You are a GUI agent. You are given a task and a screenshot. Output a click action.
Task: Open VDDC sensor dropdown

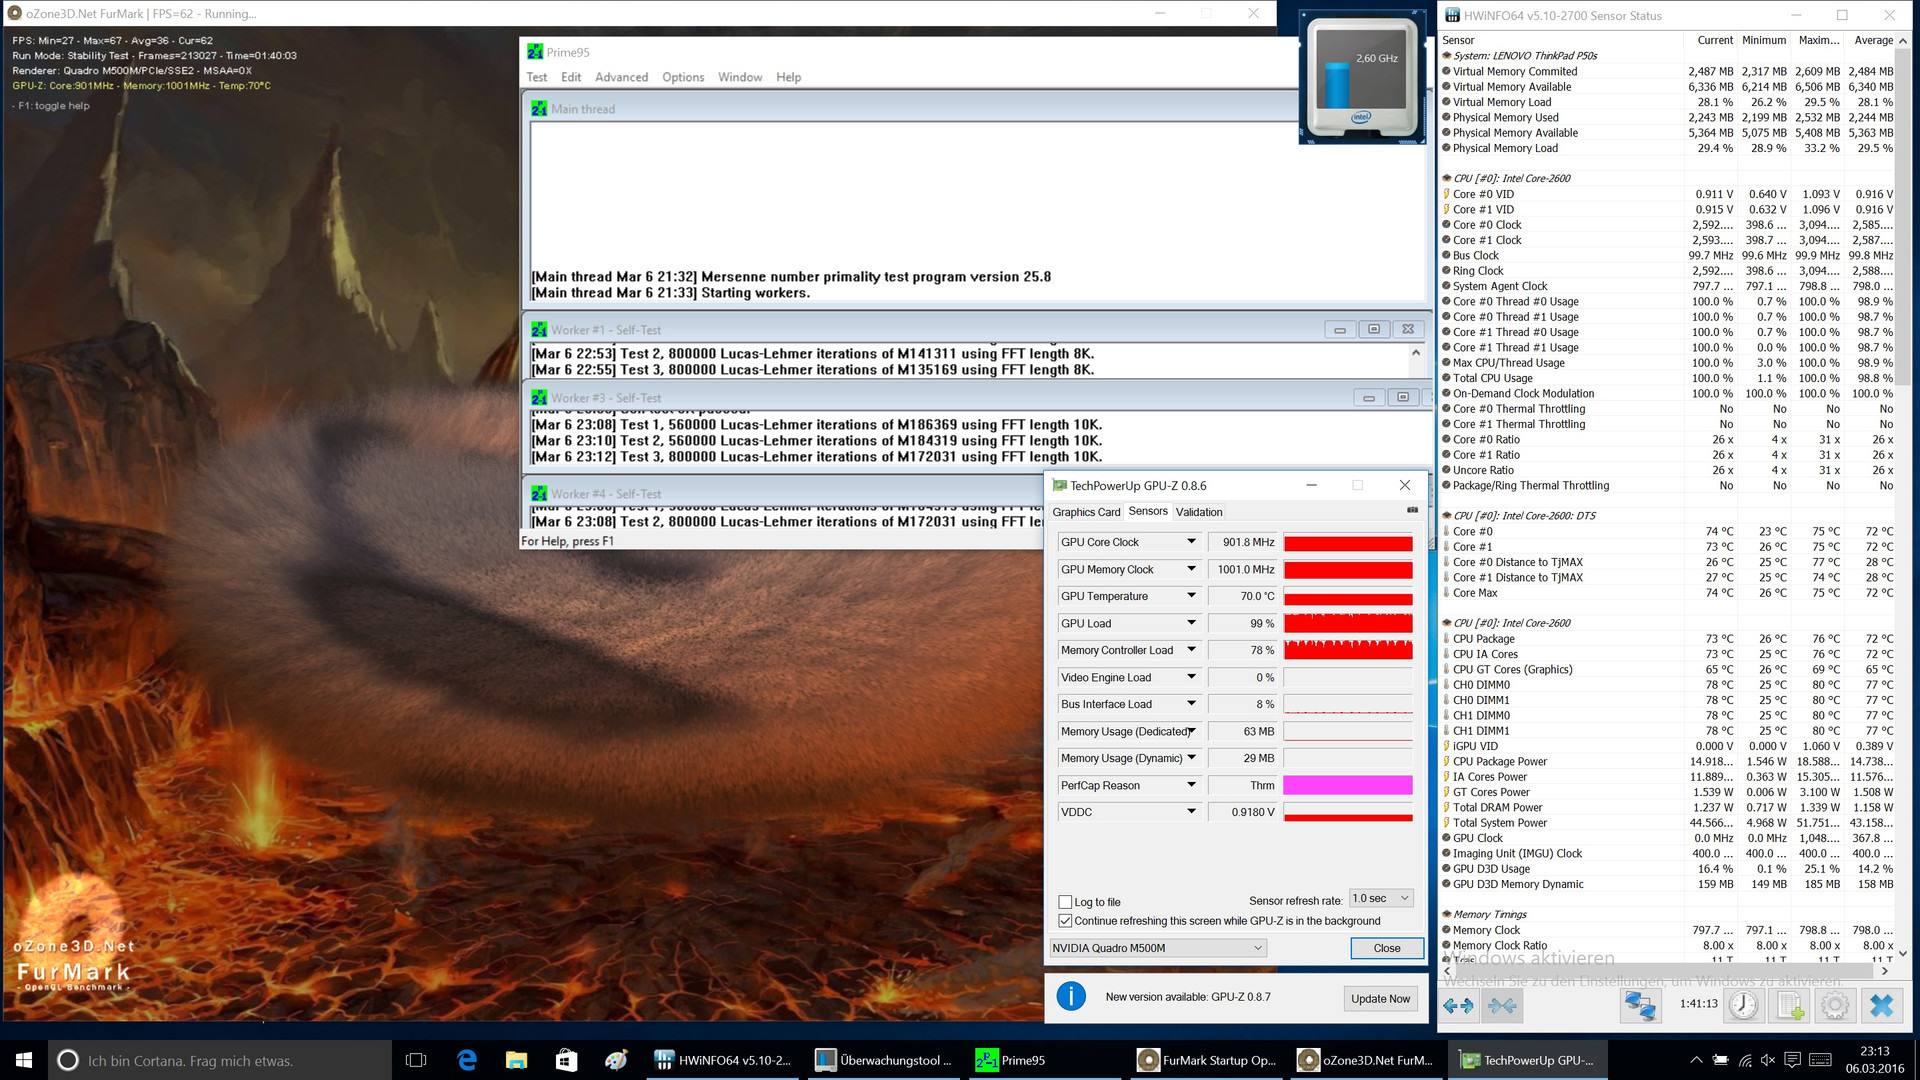[x=1191, y=812]
